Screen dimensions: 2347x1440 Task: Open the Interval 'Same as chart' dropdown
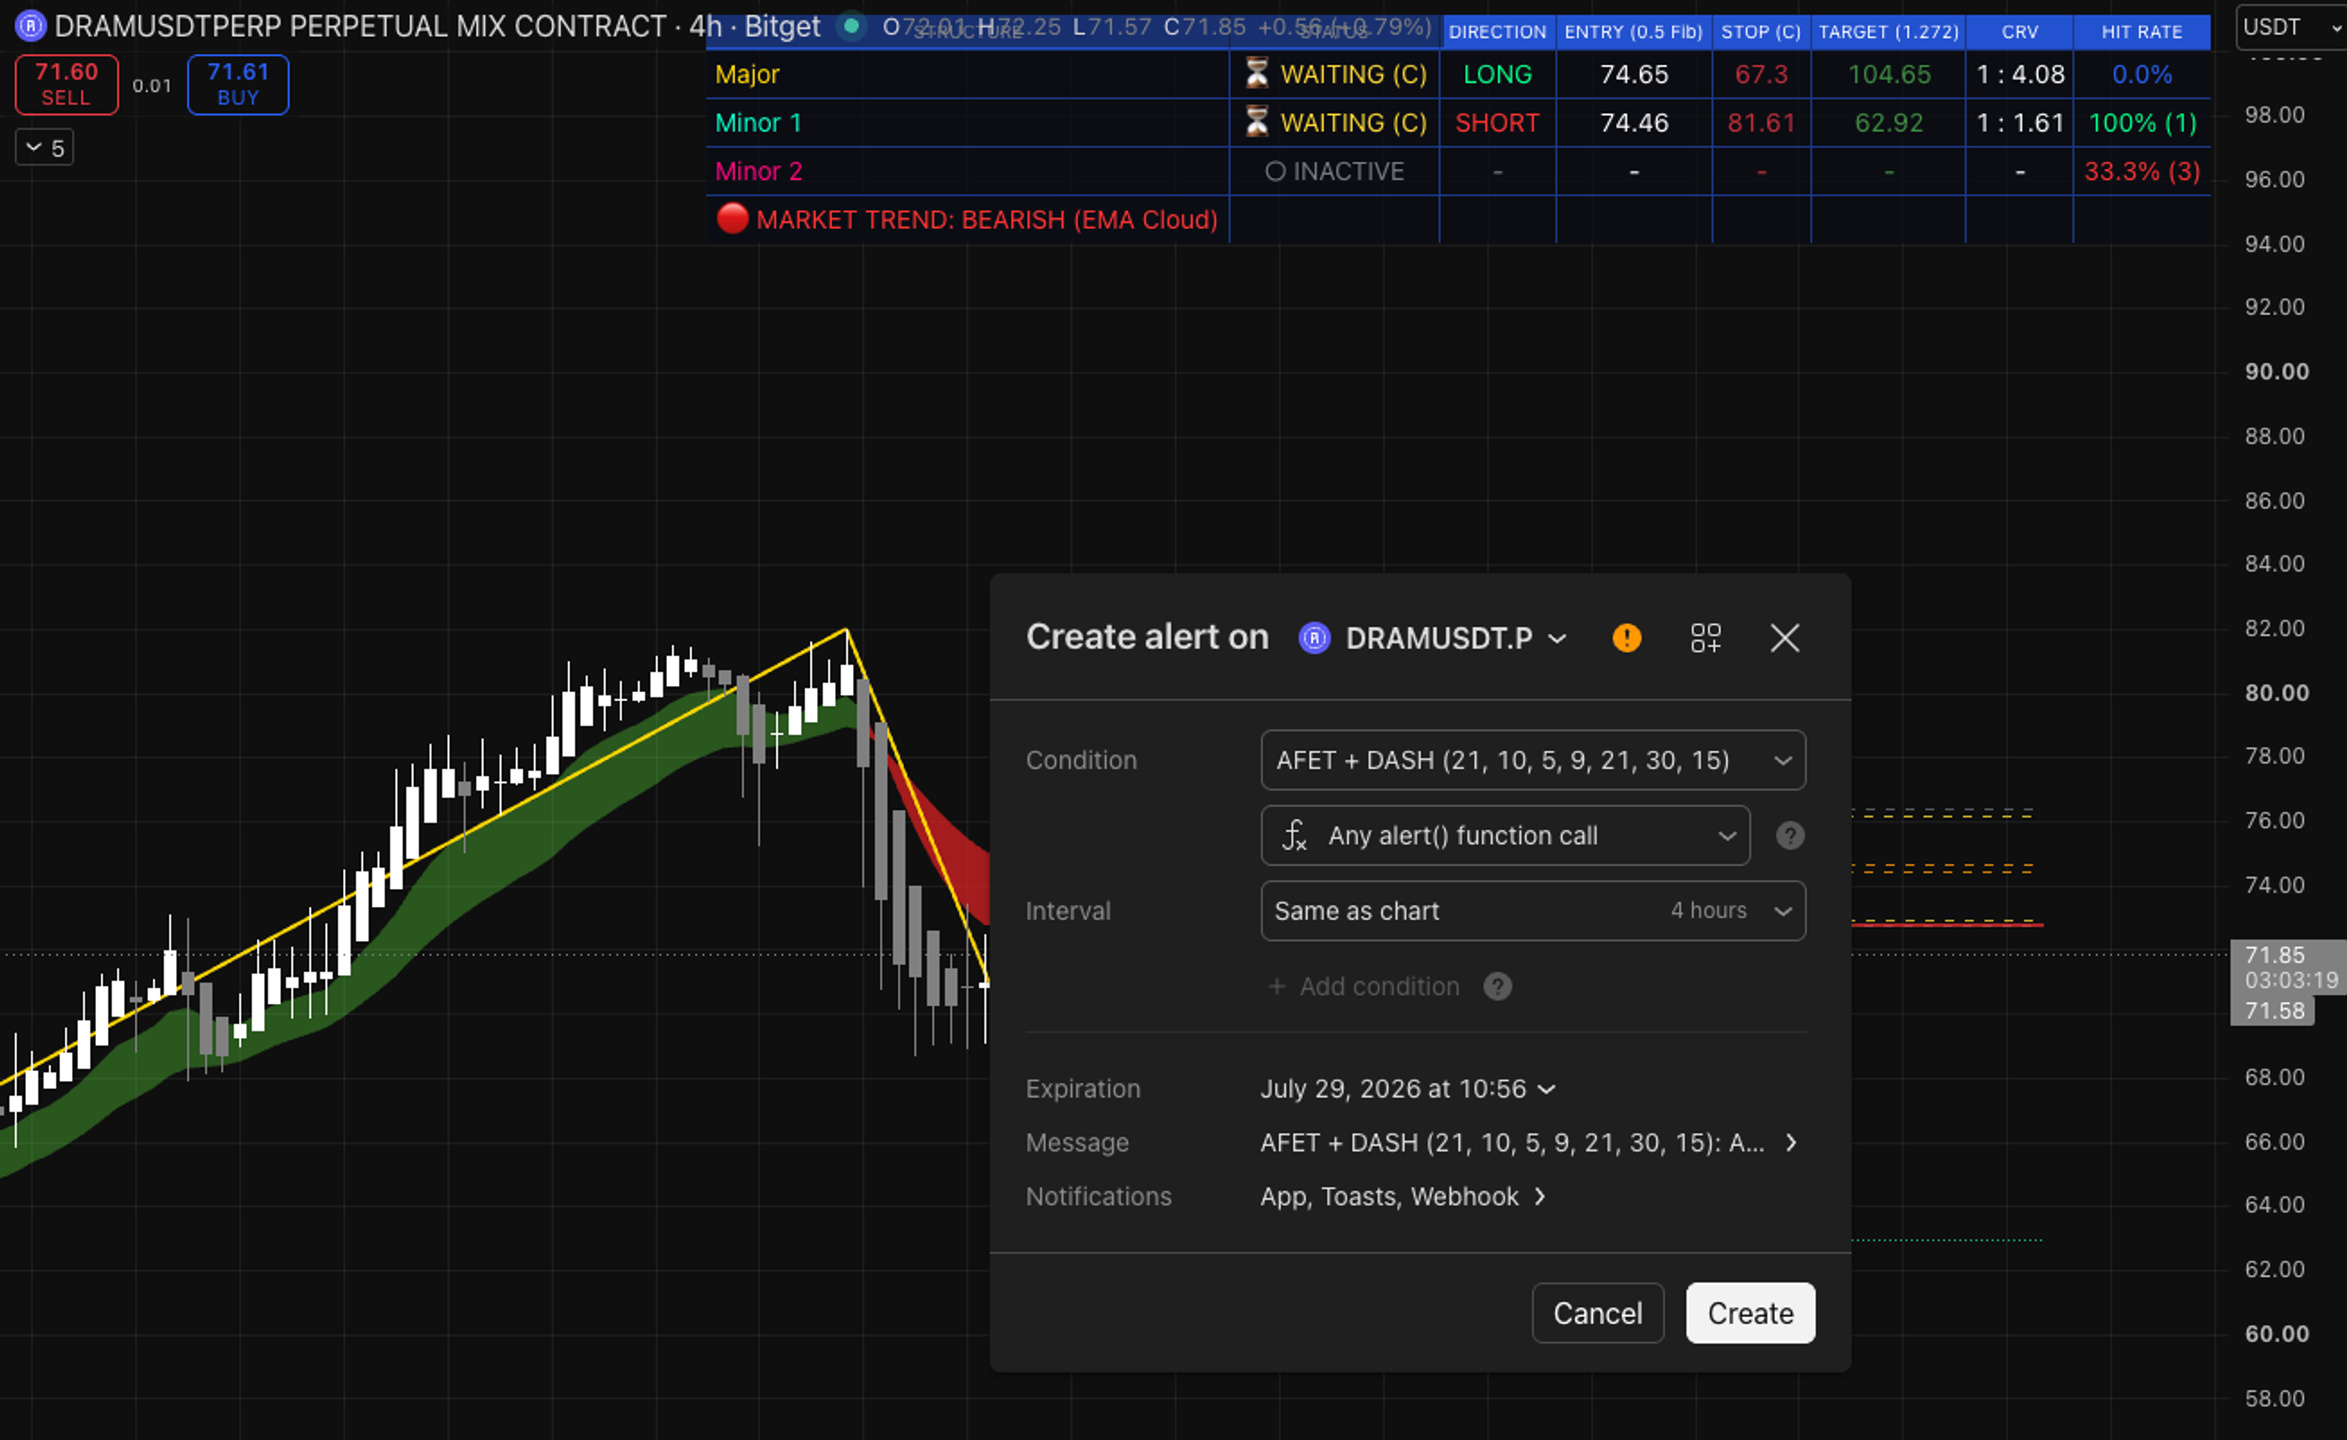coord(1533,911)
